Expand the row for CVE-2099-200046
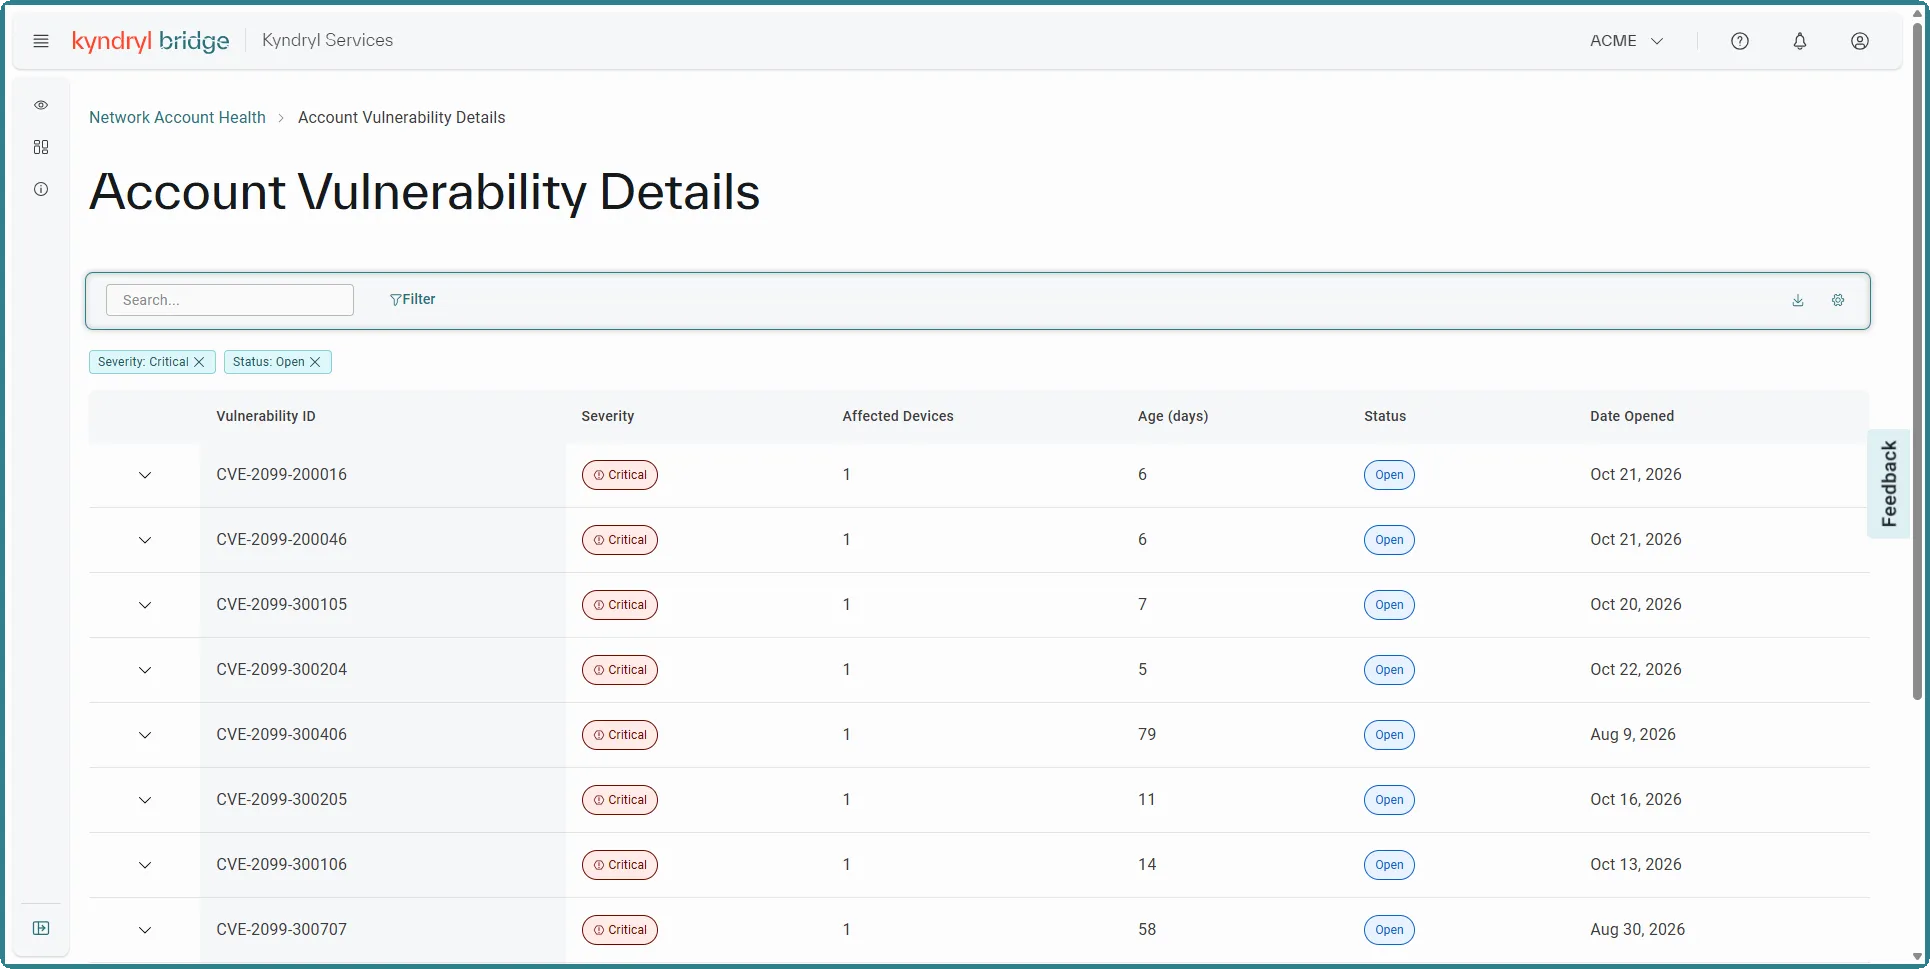The height and width of the screenshot is (969, 1930). pos(145,540)
